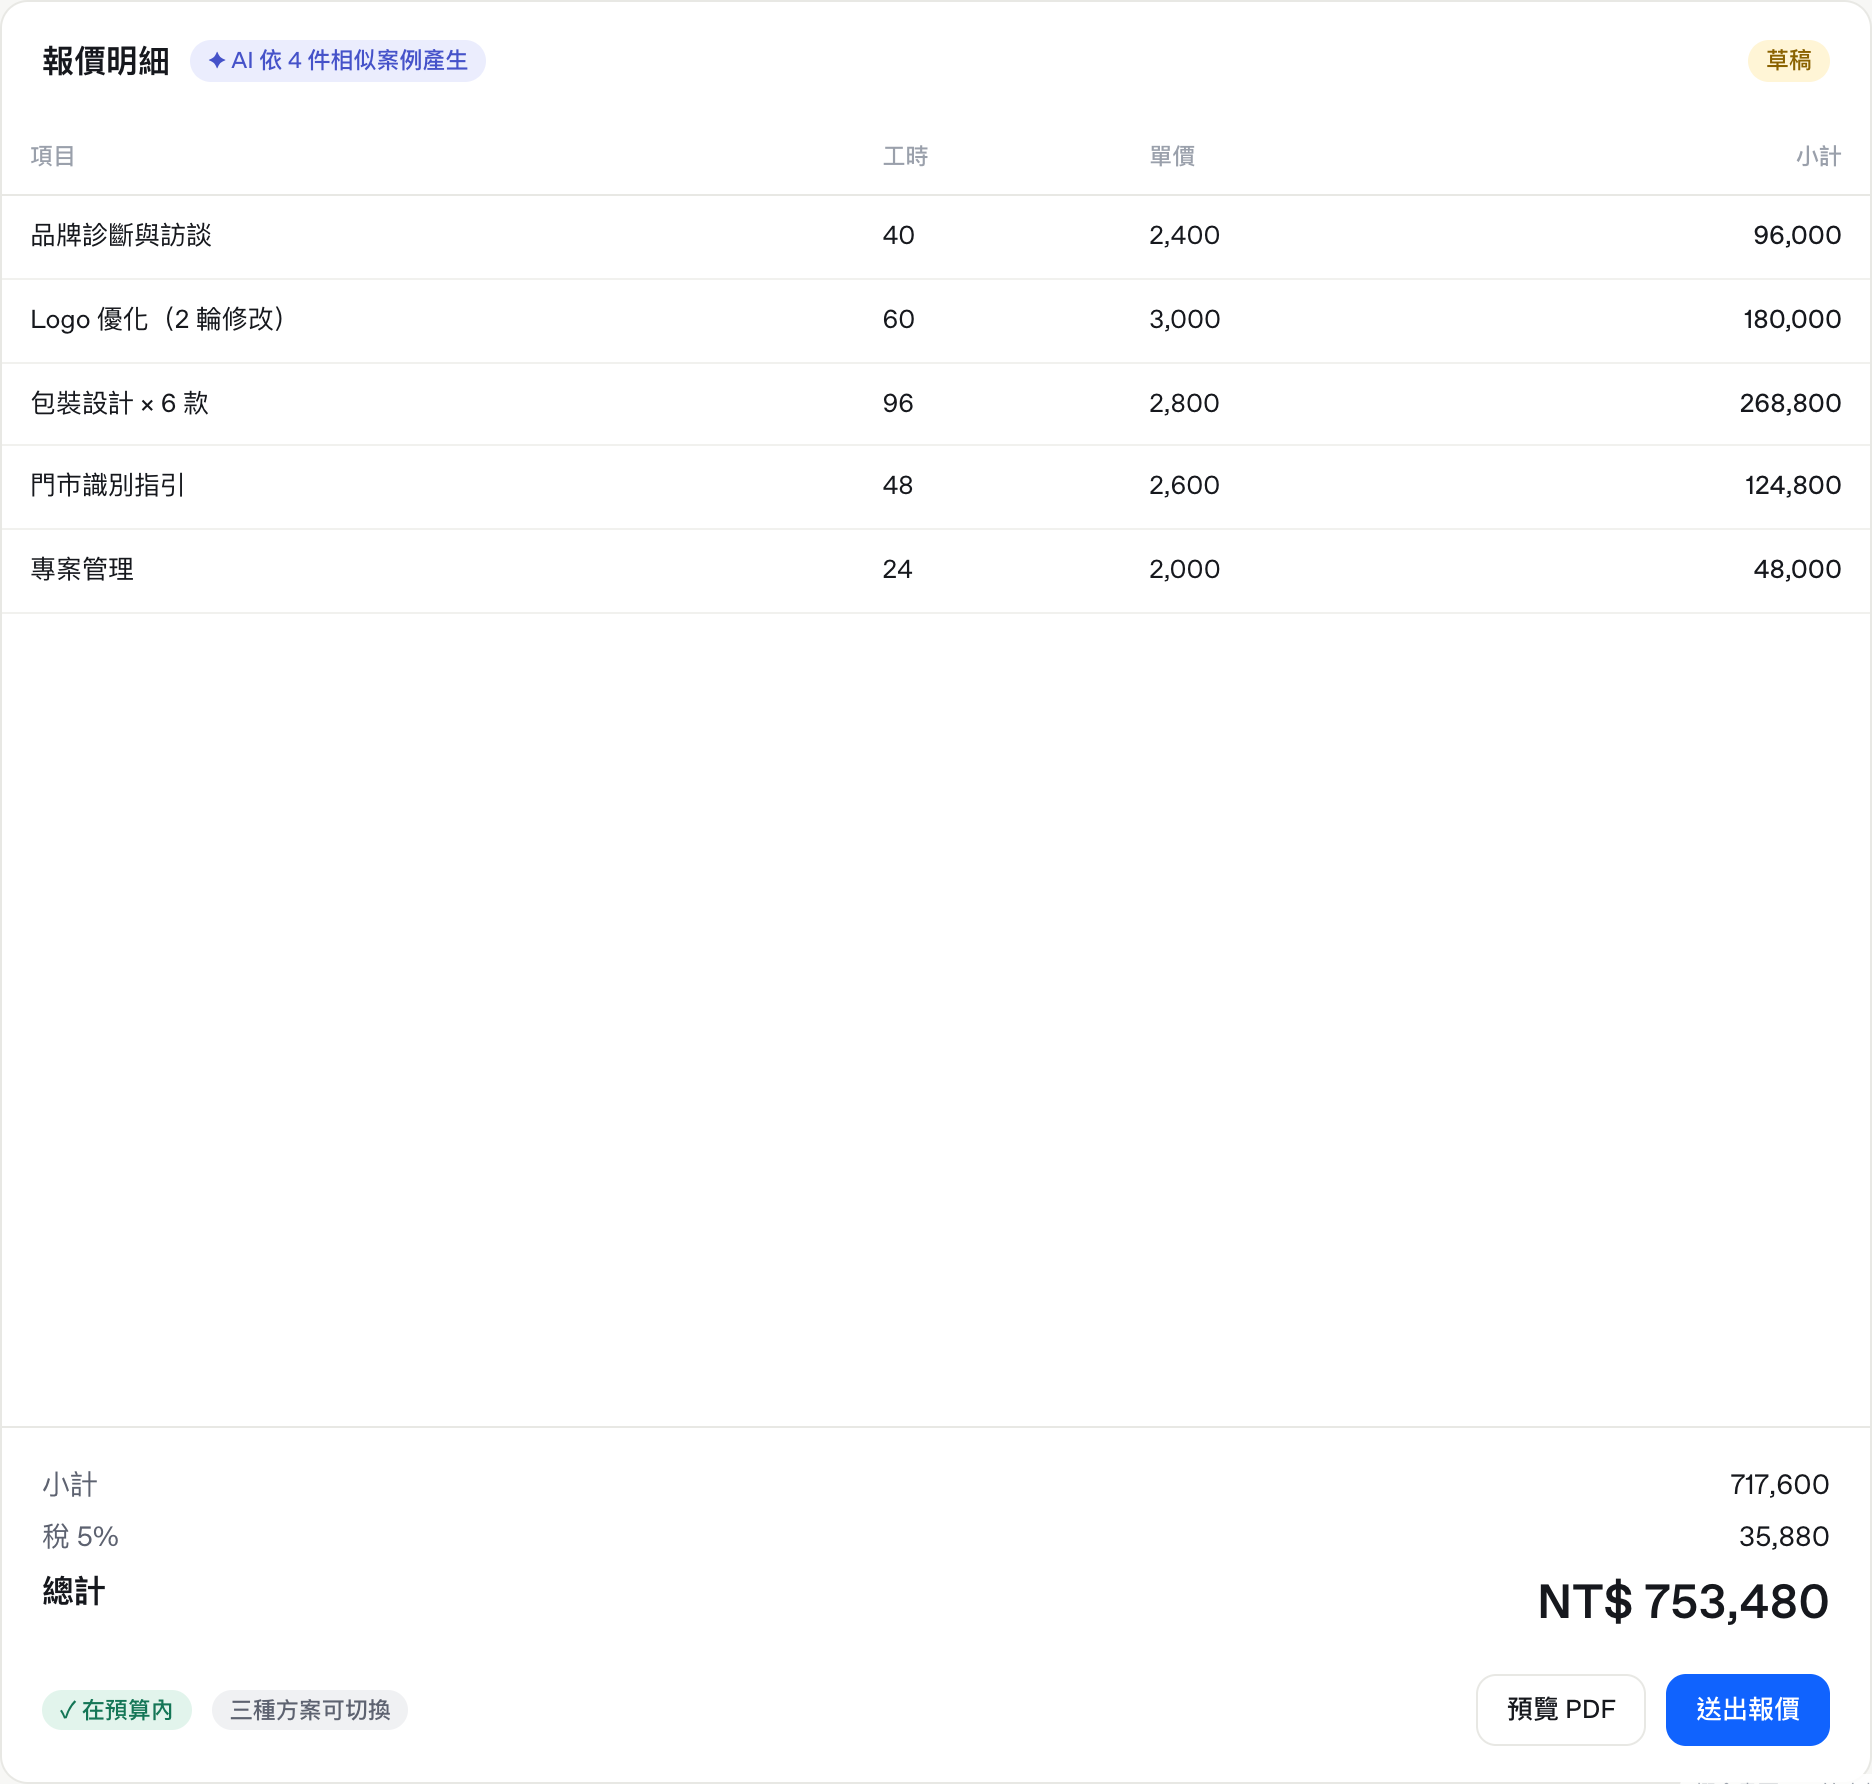
Task: Click subtotal 124,800
Action: [1793, 485]
